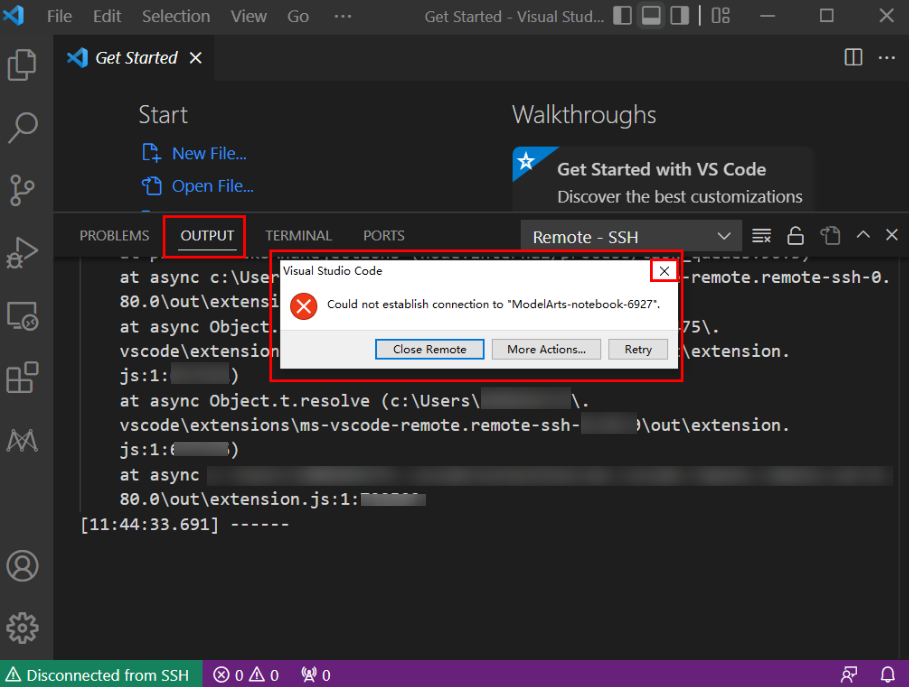
Task: Open editor More Actions ellipsis
Action: pyautogui.click(x=886, y=57)
